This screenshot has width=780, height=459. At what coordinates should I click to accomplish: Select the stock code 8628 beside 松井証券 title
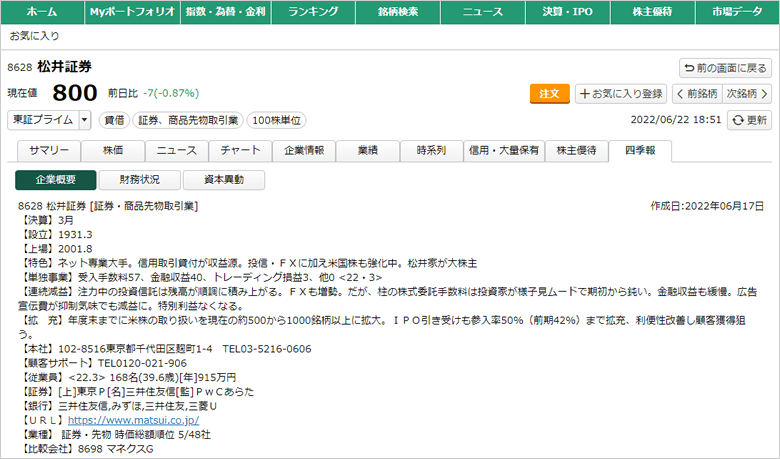click(20, 67)
